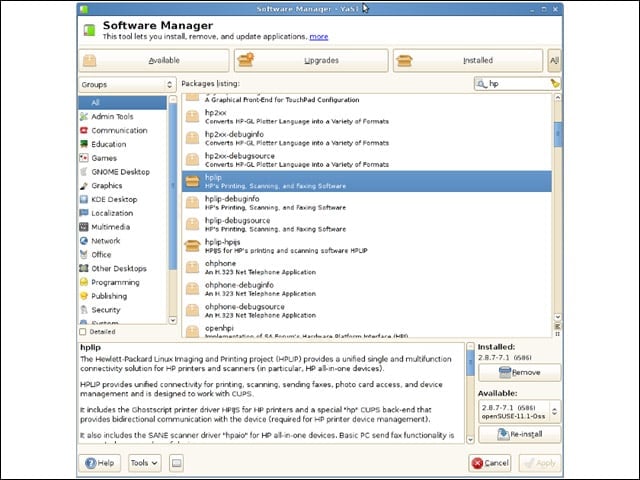Click the hp2xx-debugsource package icon
Viewport: 640px width, 480px height.
(192, 160)
